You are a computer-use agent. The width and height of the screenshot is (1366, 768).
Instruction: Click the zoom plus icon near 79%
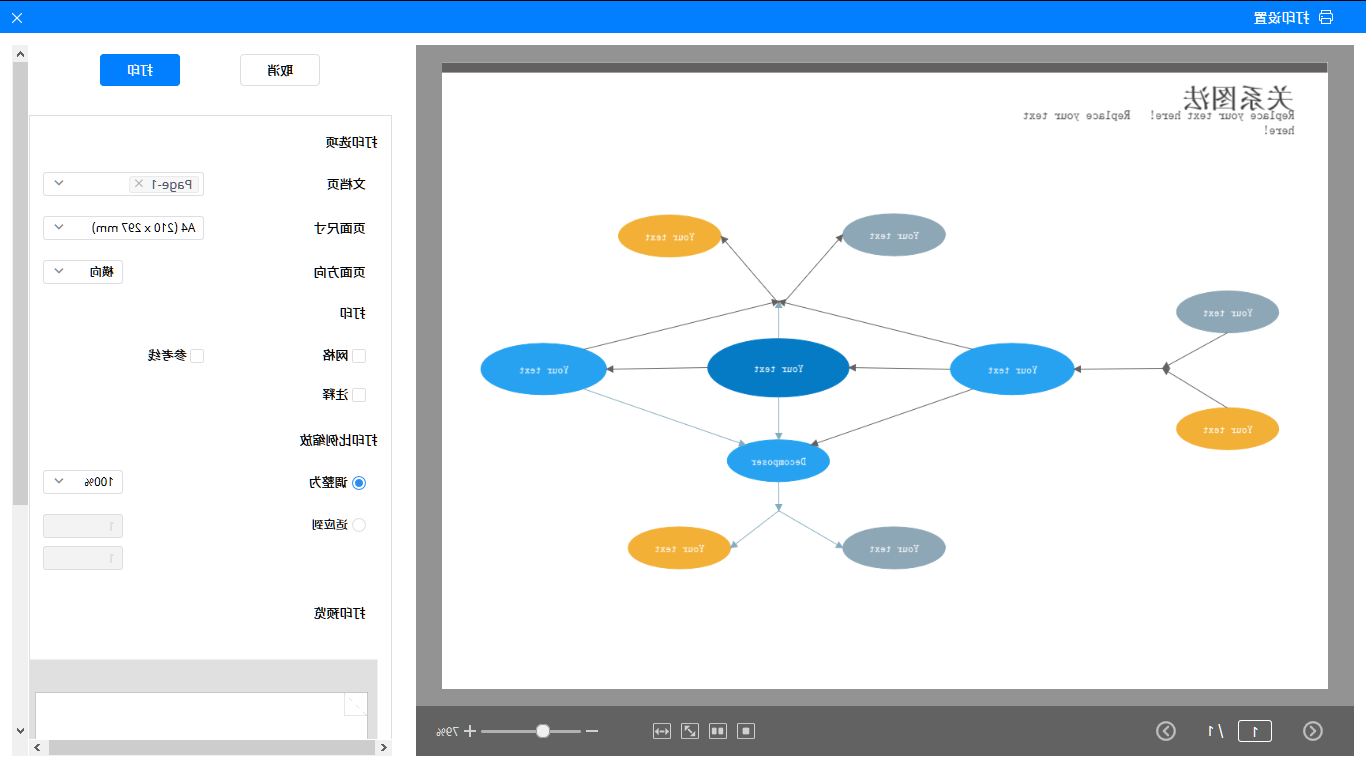(470, 731)
